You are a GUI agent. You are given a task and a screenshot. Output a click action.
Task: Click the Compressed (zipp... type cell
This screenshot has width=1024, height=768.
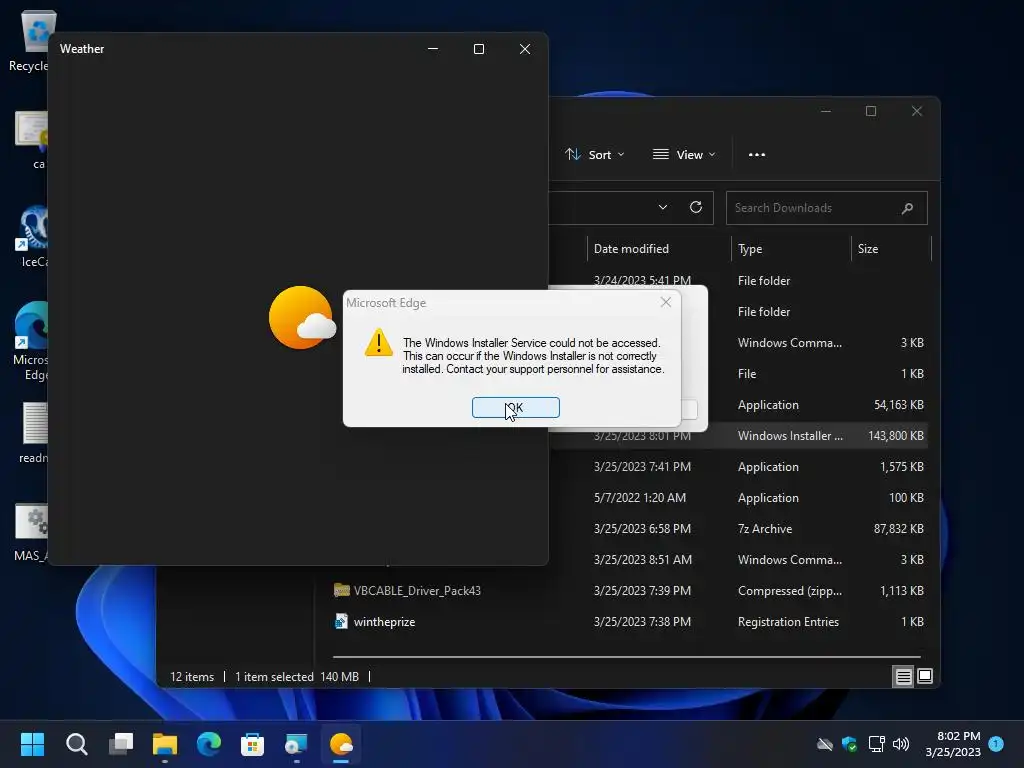coord(790,590)
